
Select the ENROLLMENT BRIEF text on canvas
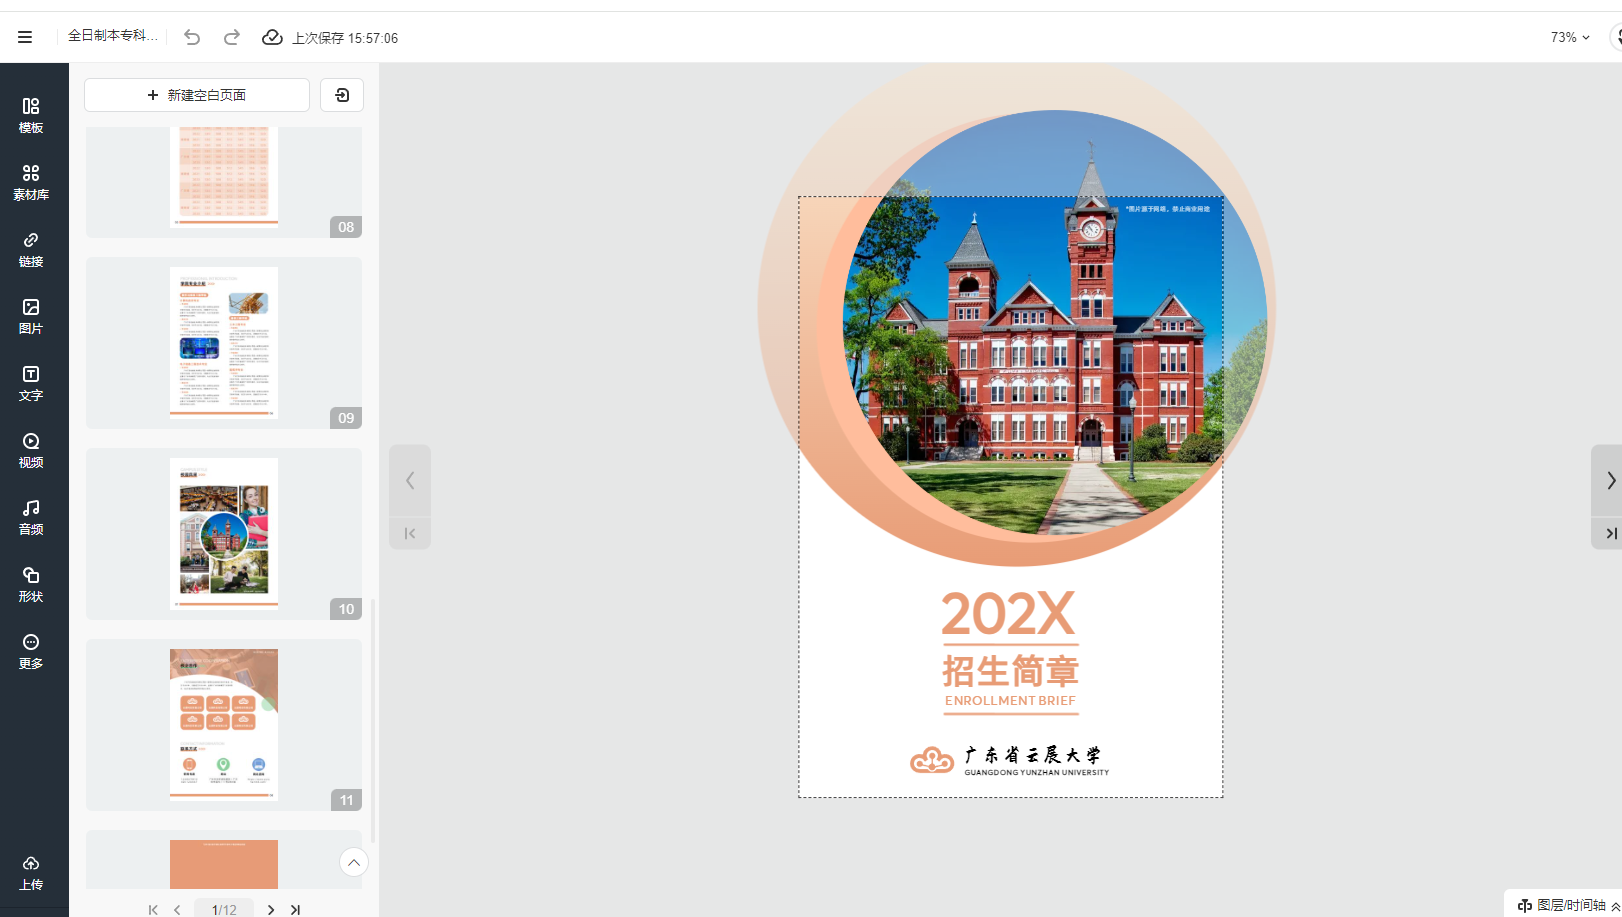1010,701
